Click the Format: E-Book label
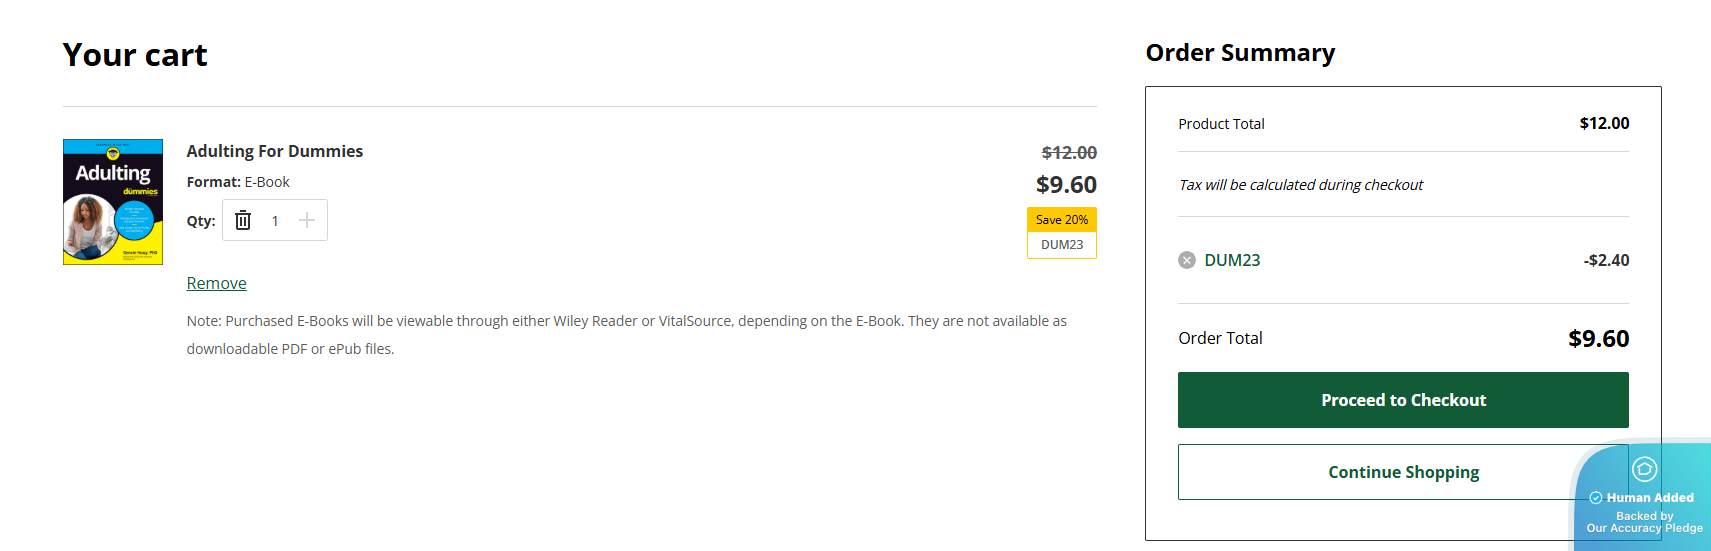The height and width of the screenshot is (551, 1711). tap(238, 182)
